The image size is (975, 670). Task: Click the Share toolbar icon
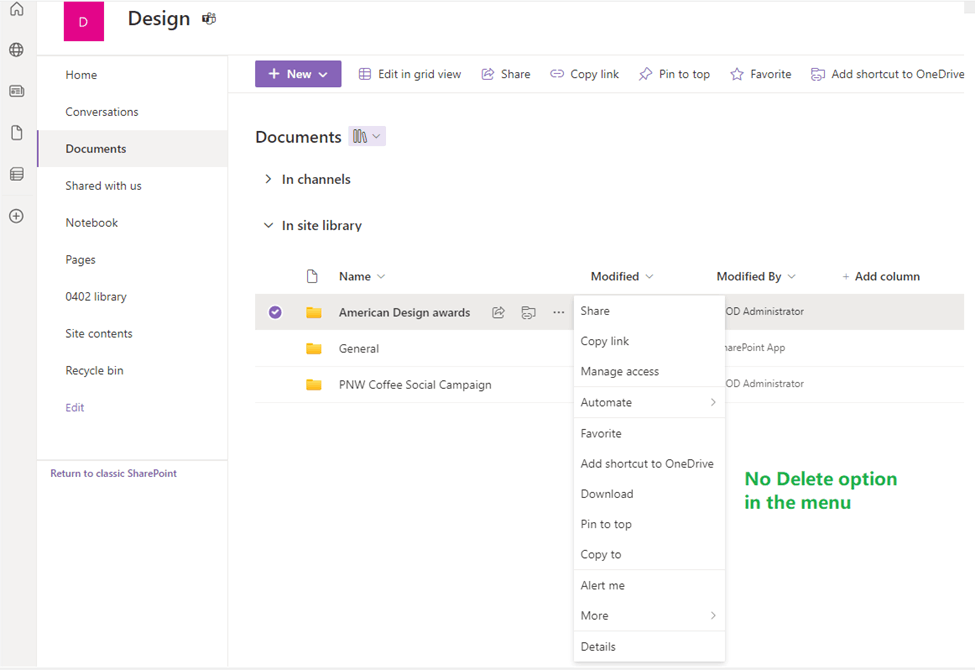click(488, 74)
